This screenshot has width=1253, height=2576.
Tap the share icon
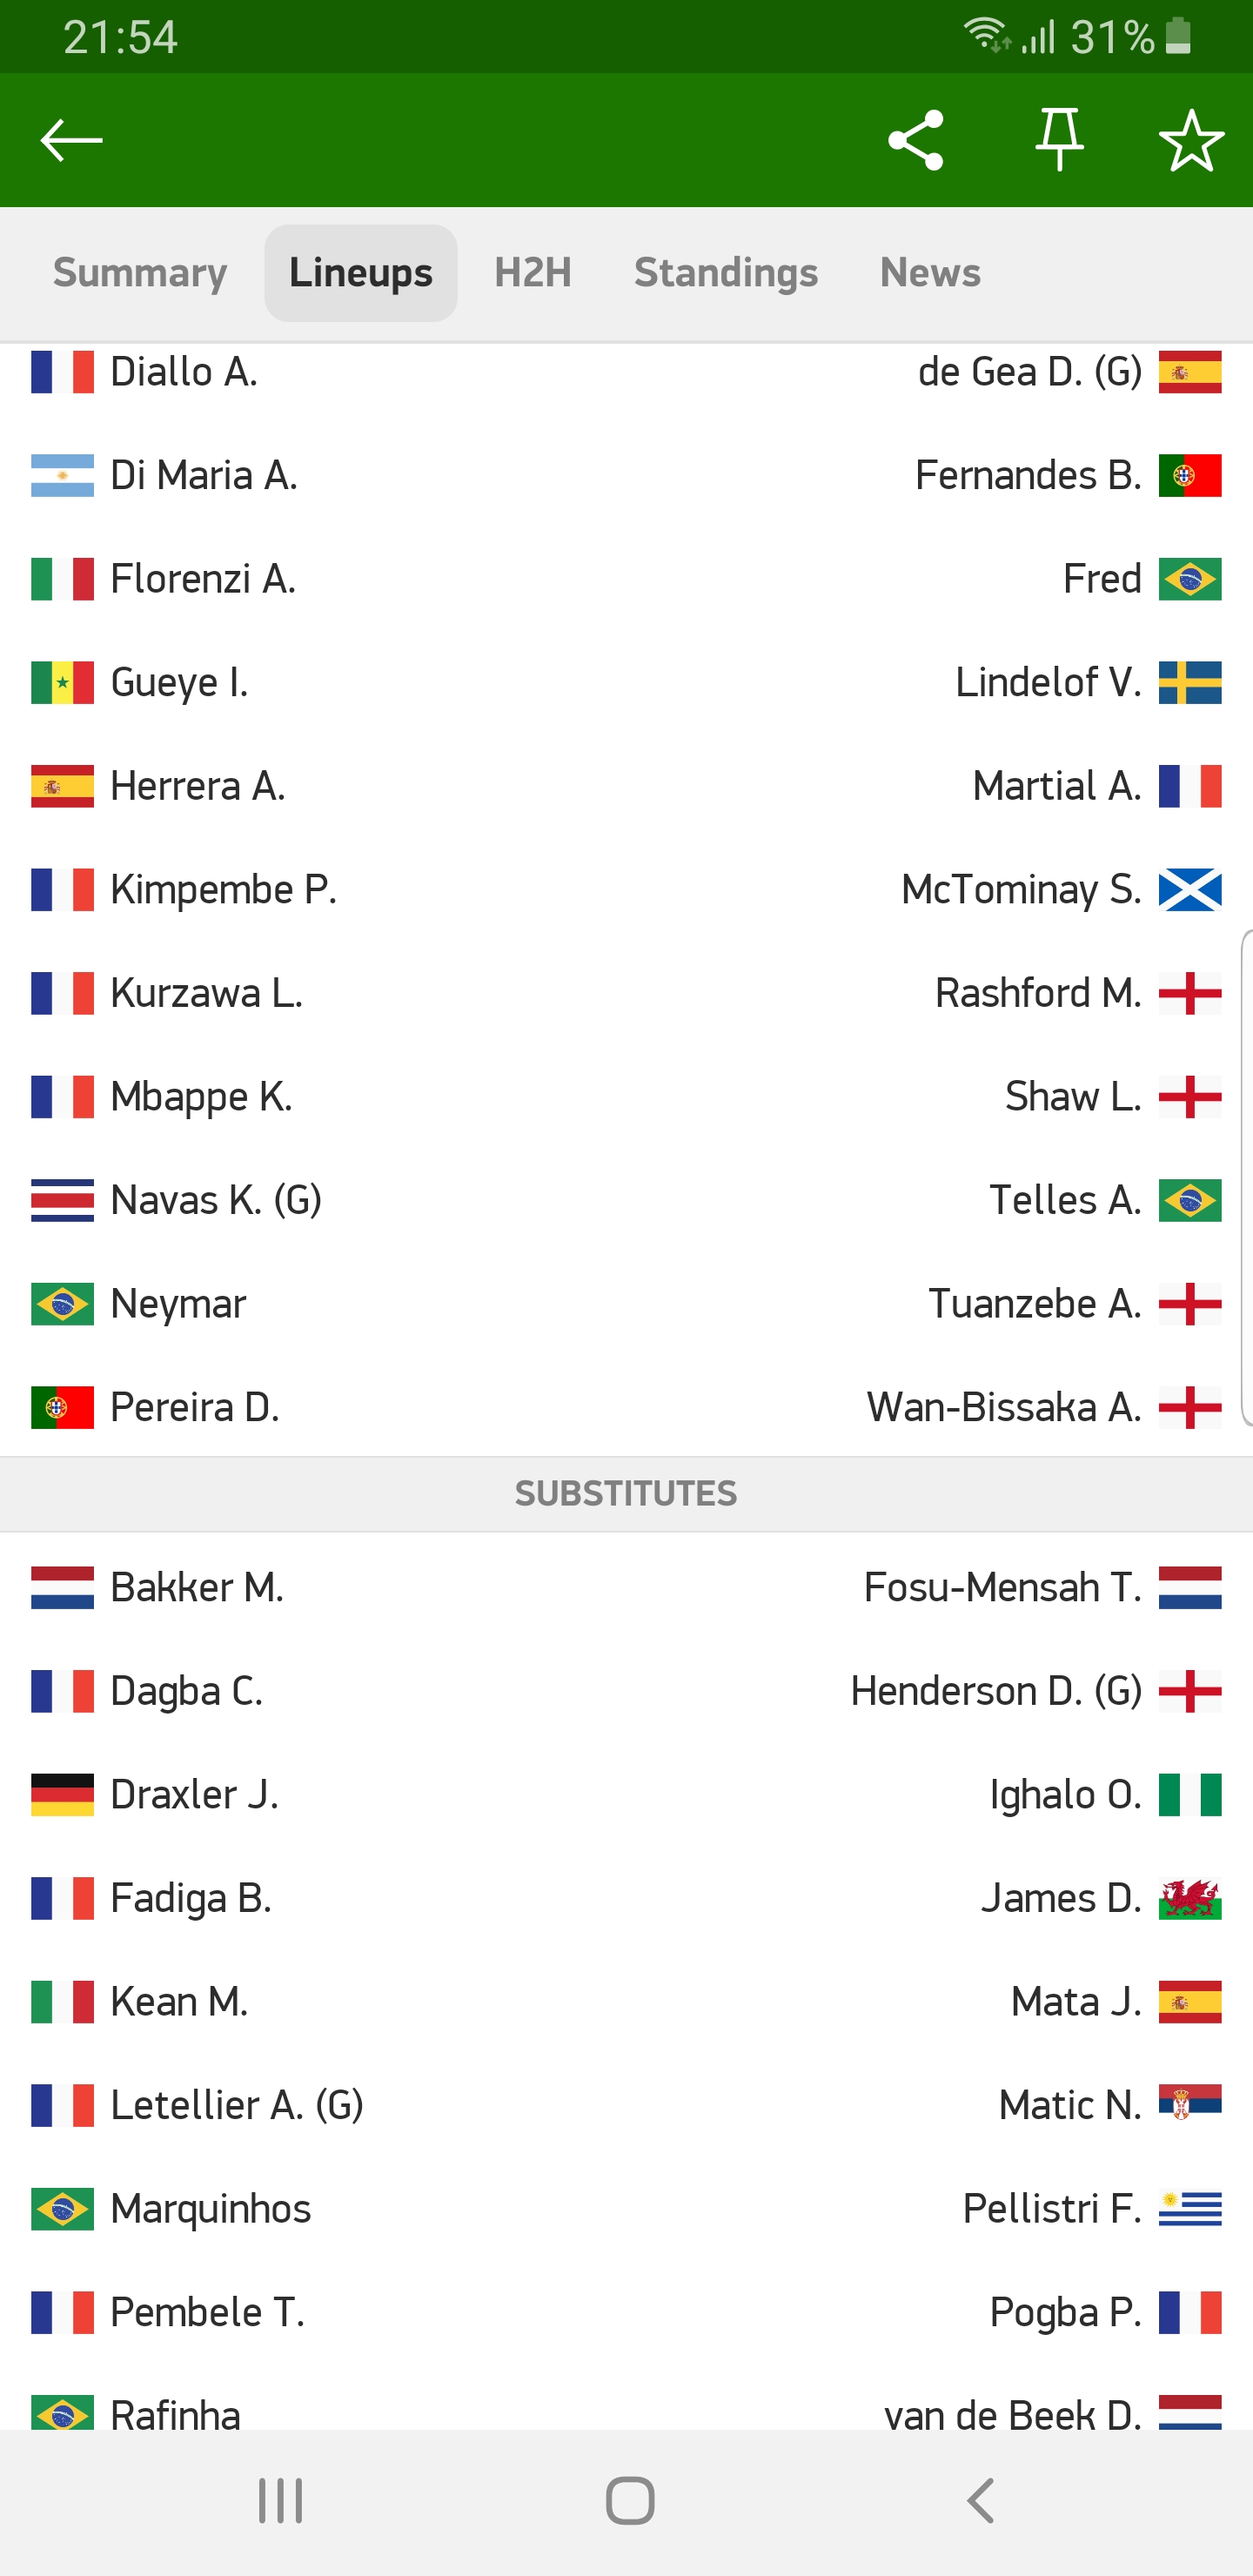pos(915,140)
